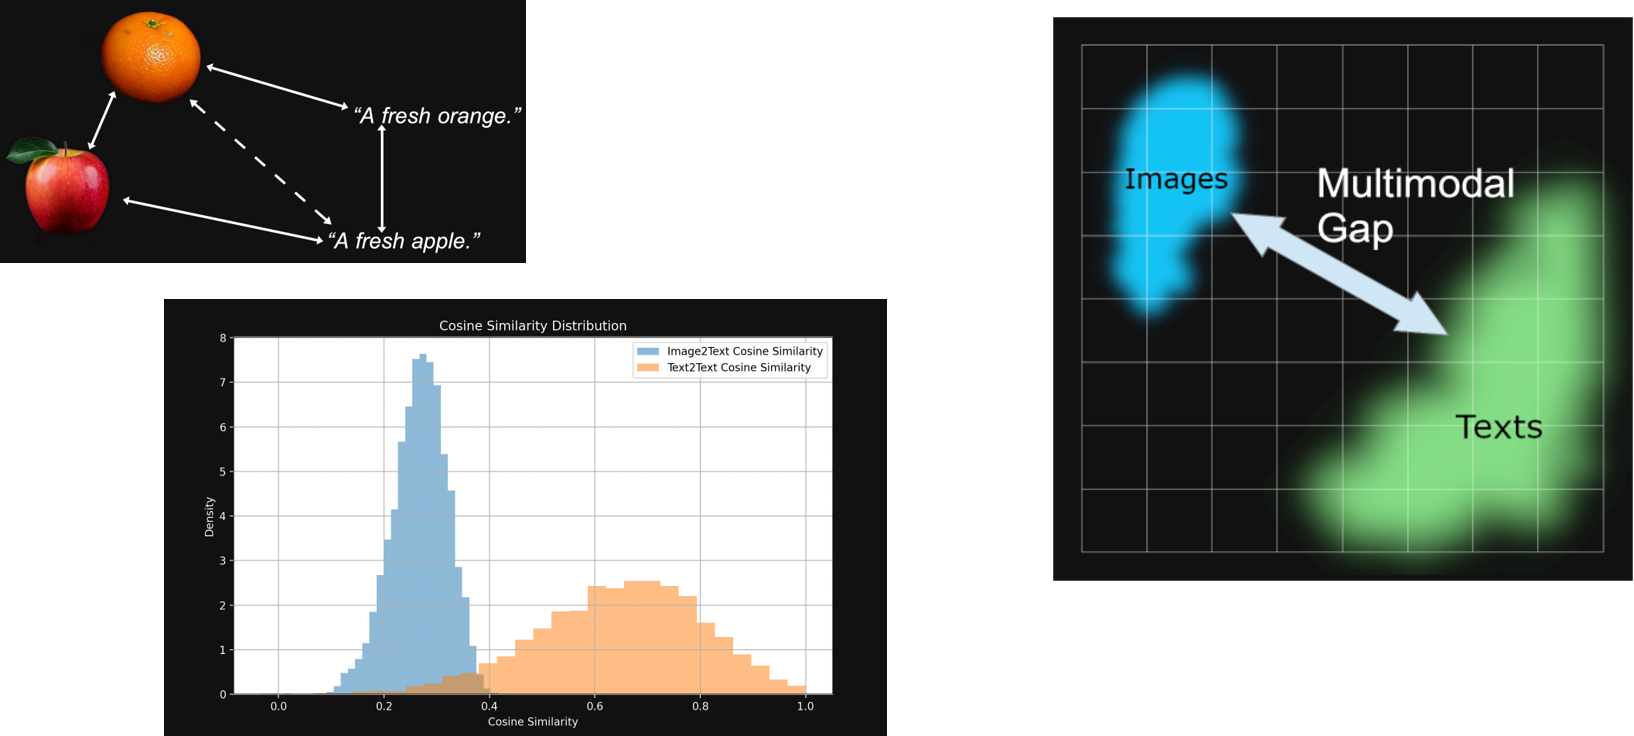Click the large light-blue Multimodal Gap arrow
The width and height of the screenshot is (1634, 736).
click(x=1339, y=274)
